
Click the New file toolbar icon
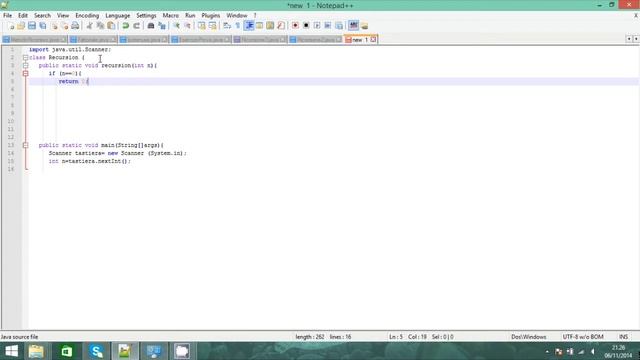coord(11,26)
